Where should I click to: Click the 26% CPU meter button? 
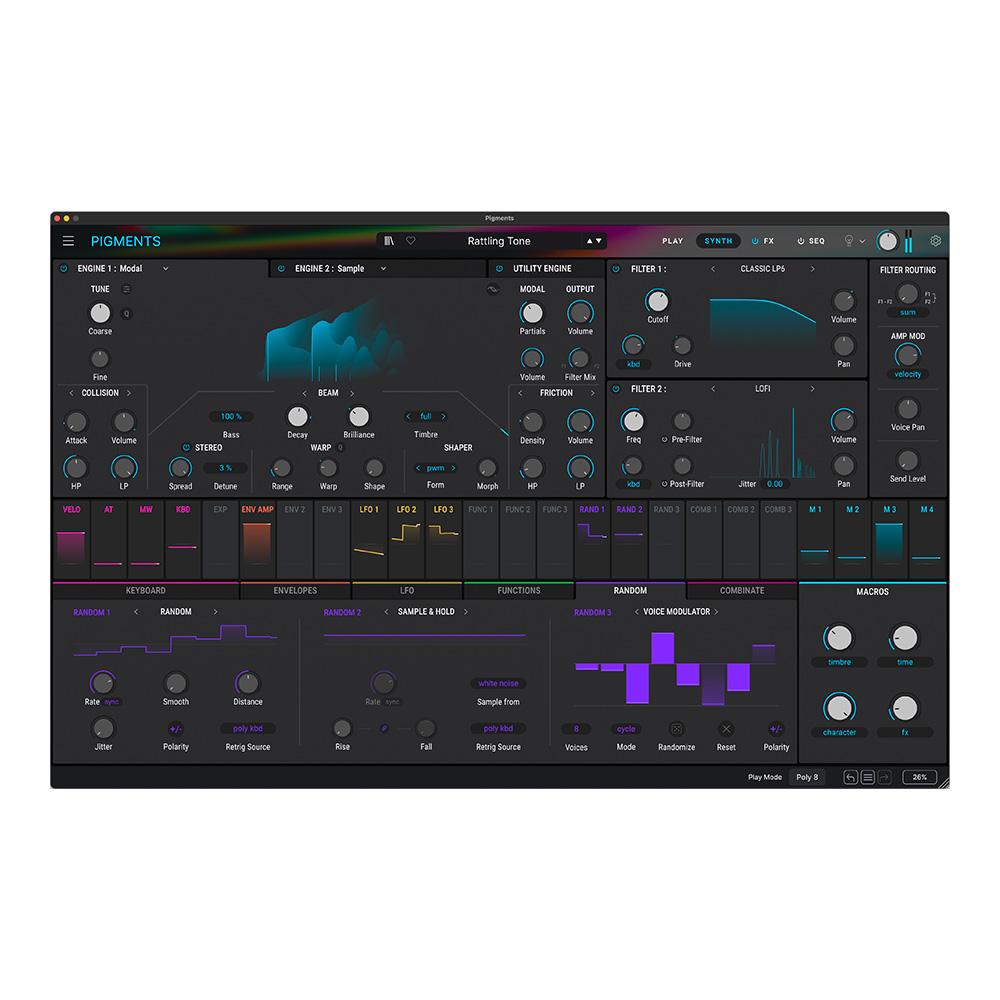pyautogui.click(x=919, y=777)
